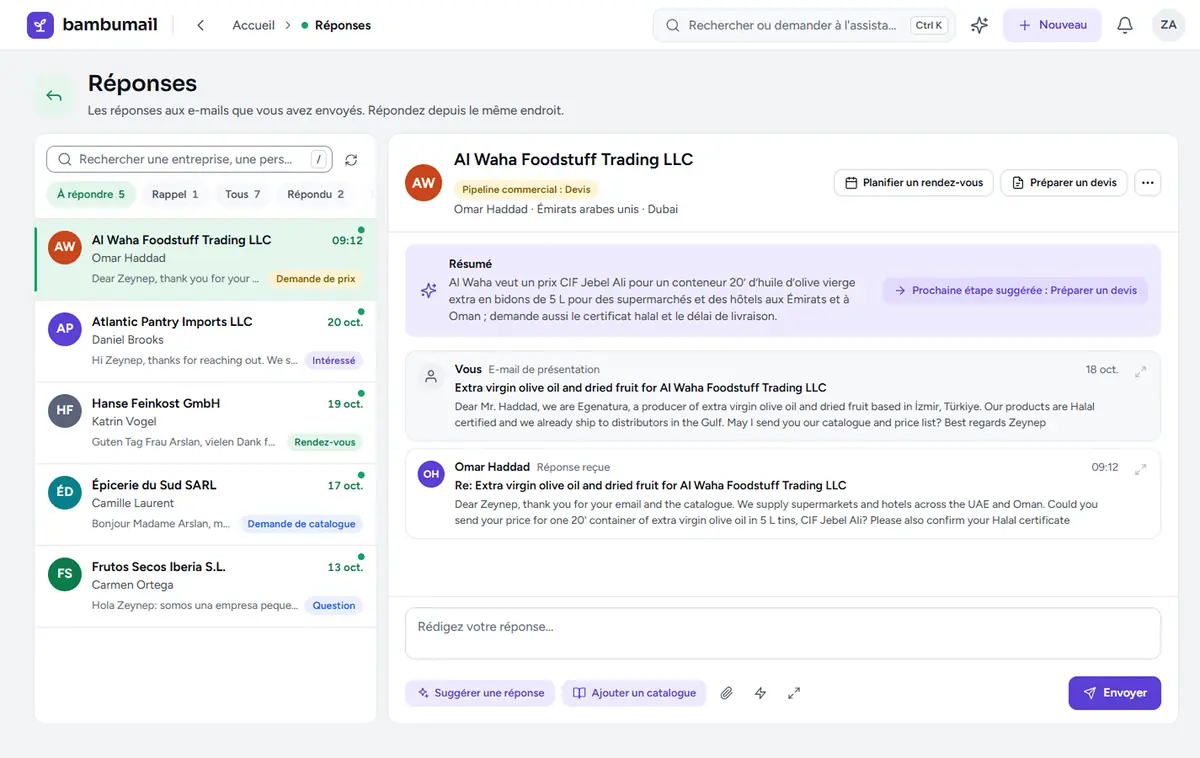The width and height of the screenshot is (1200, 758).
Task: Click the ÉD avatar for Épicerie du Sud
Action: pyautogui.click(x=65, y=492)
